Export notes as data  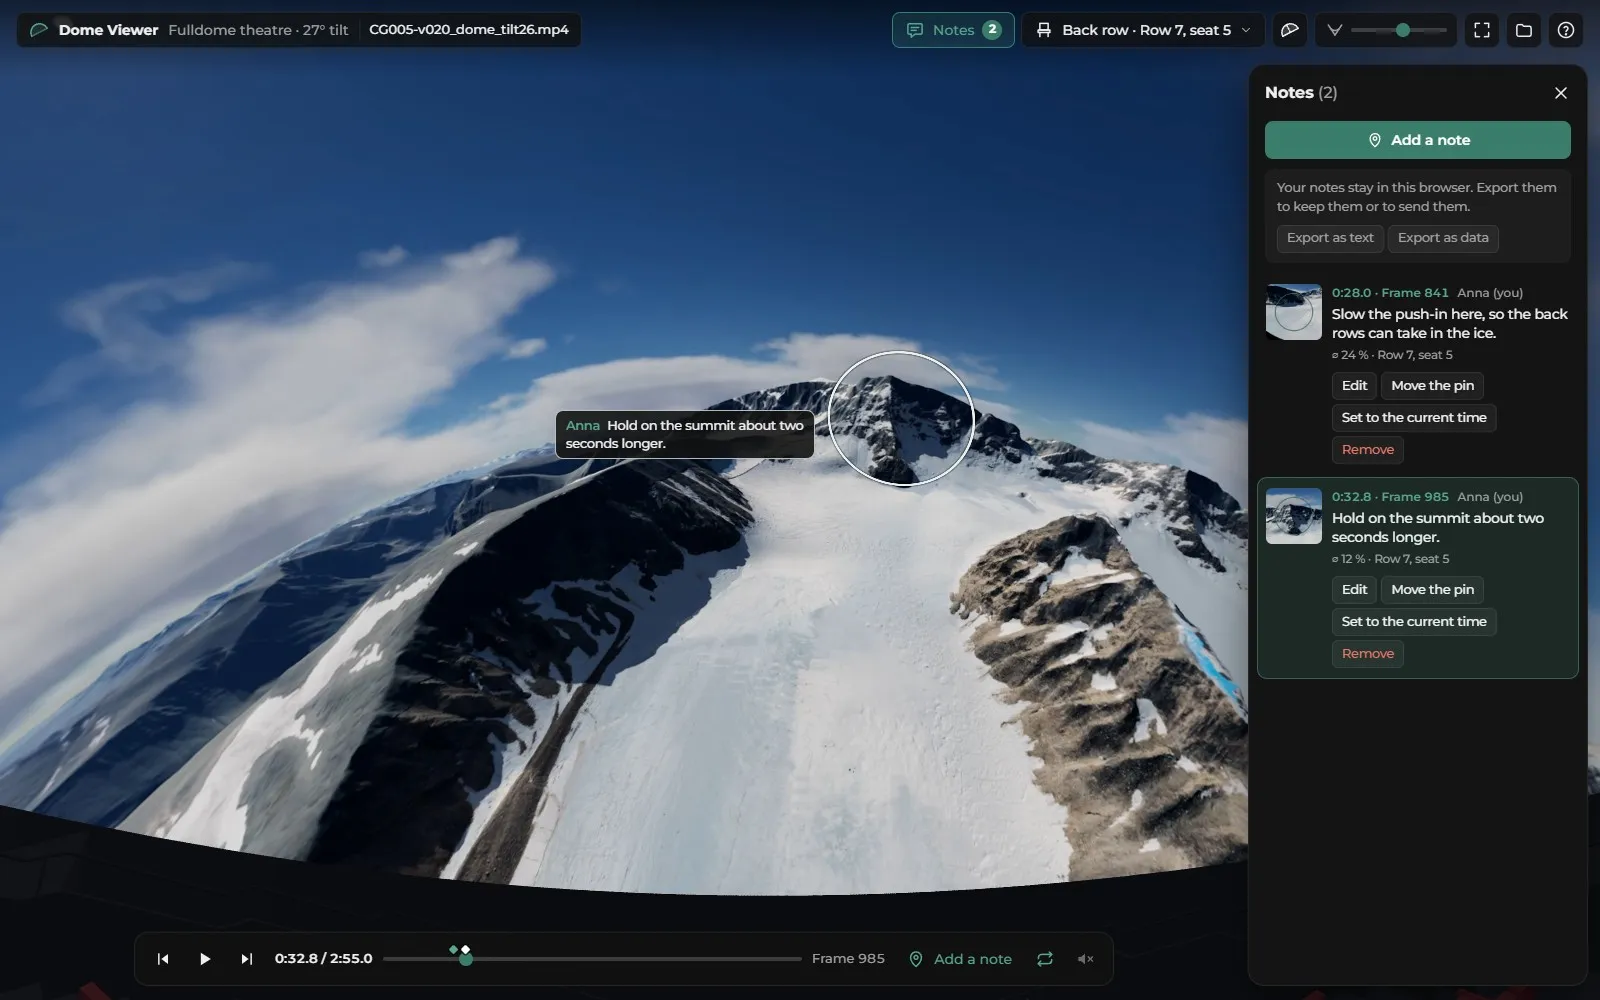tap(1443, 238)
